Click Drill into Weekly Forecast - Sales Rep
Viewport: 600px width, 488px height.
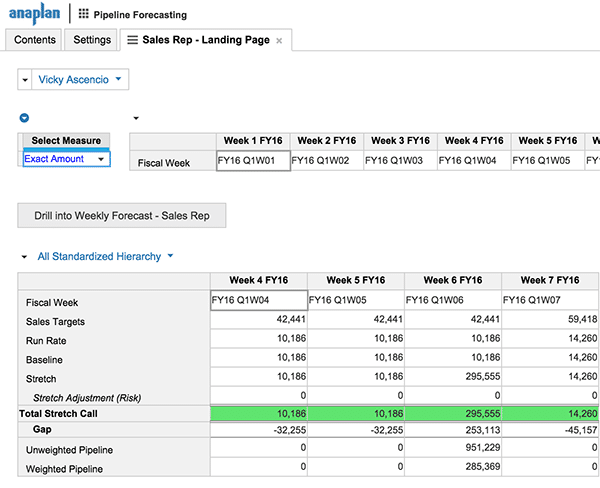(122, 215)
